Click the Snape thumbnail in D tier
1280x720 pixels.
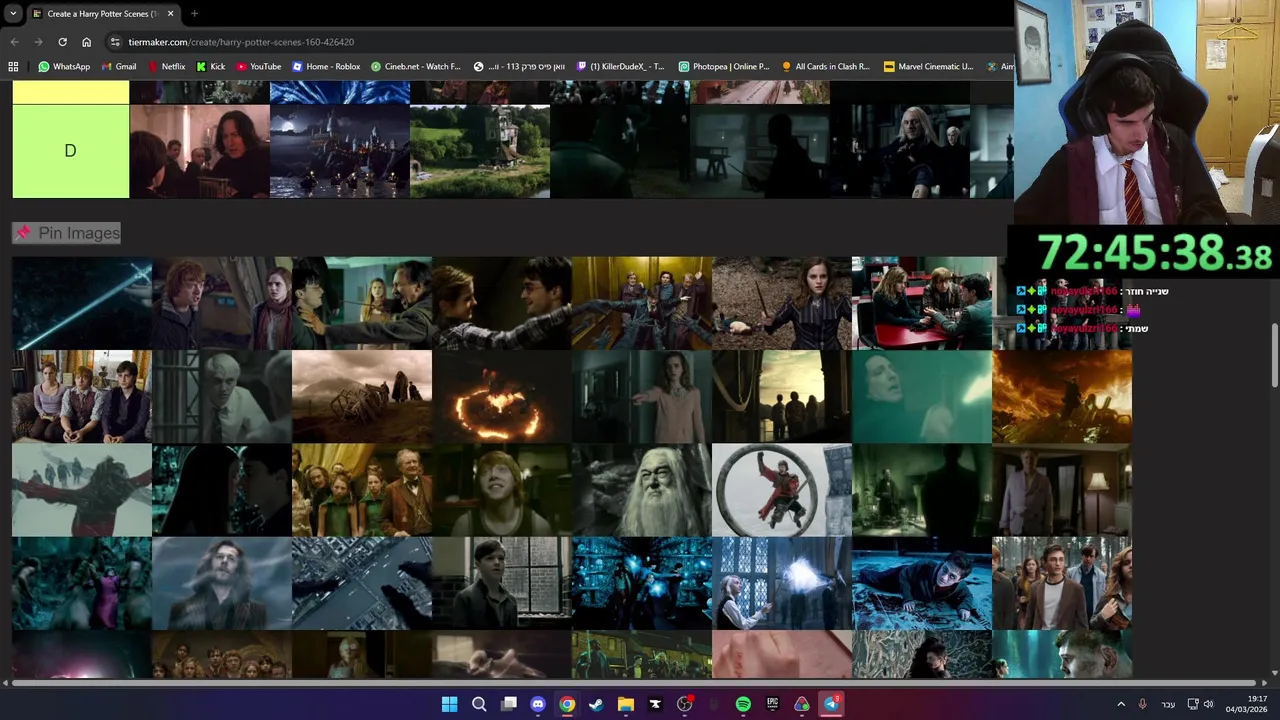pos(200,151)
